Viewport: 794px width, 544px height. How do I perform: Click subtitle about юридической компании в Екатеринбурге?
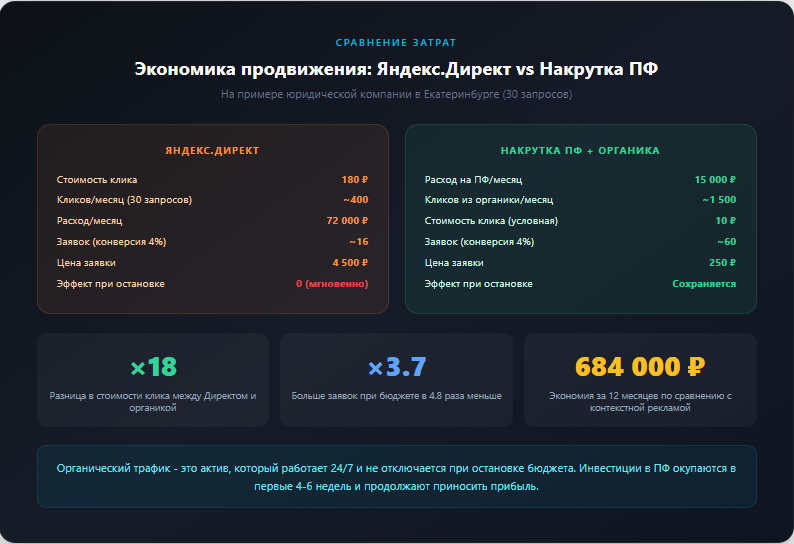point(396,94)
